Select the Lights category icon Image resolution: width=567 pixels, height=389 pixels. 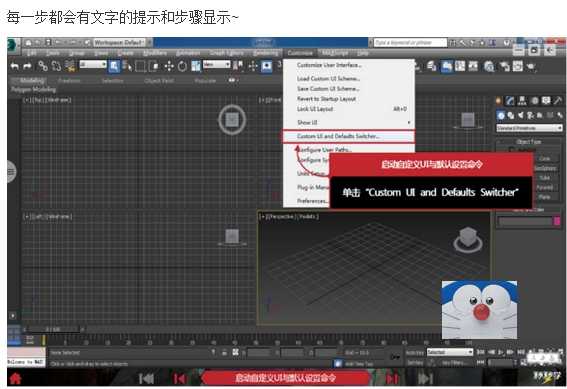point(520,115)
